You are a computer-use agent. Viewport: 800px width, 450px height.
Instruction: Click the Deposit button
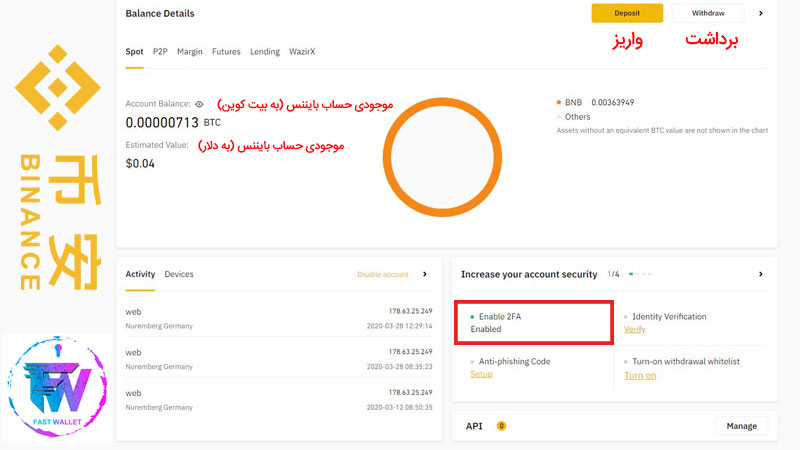tap(627, 13)
